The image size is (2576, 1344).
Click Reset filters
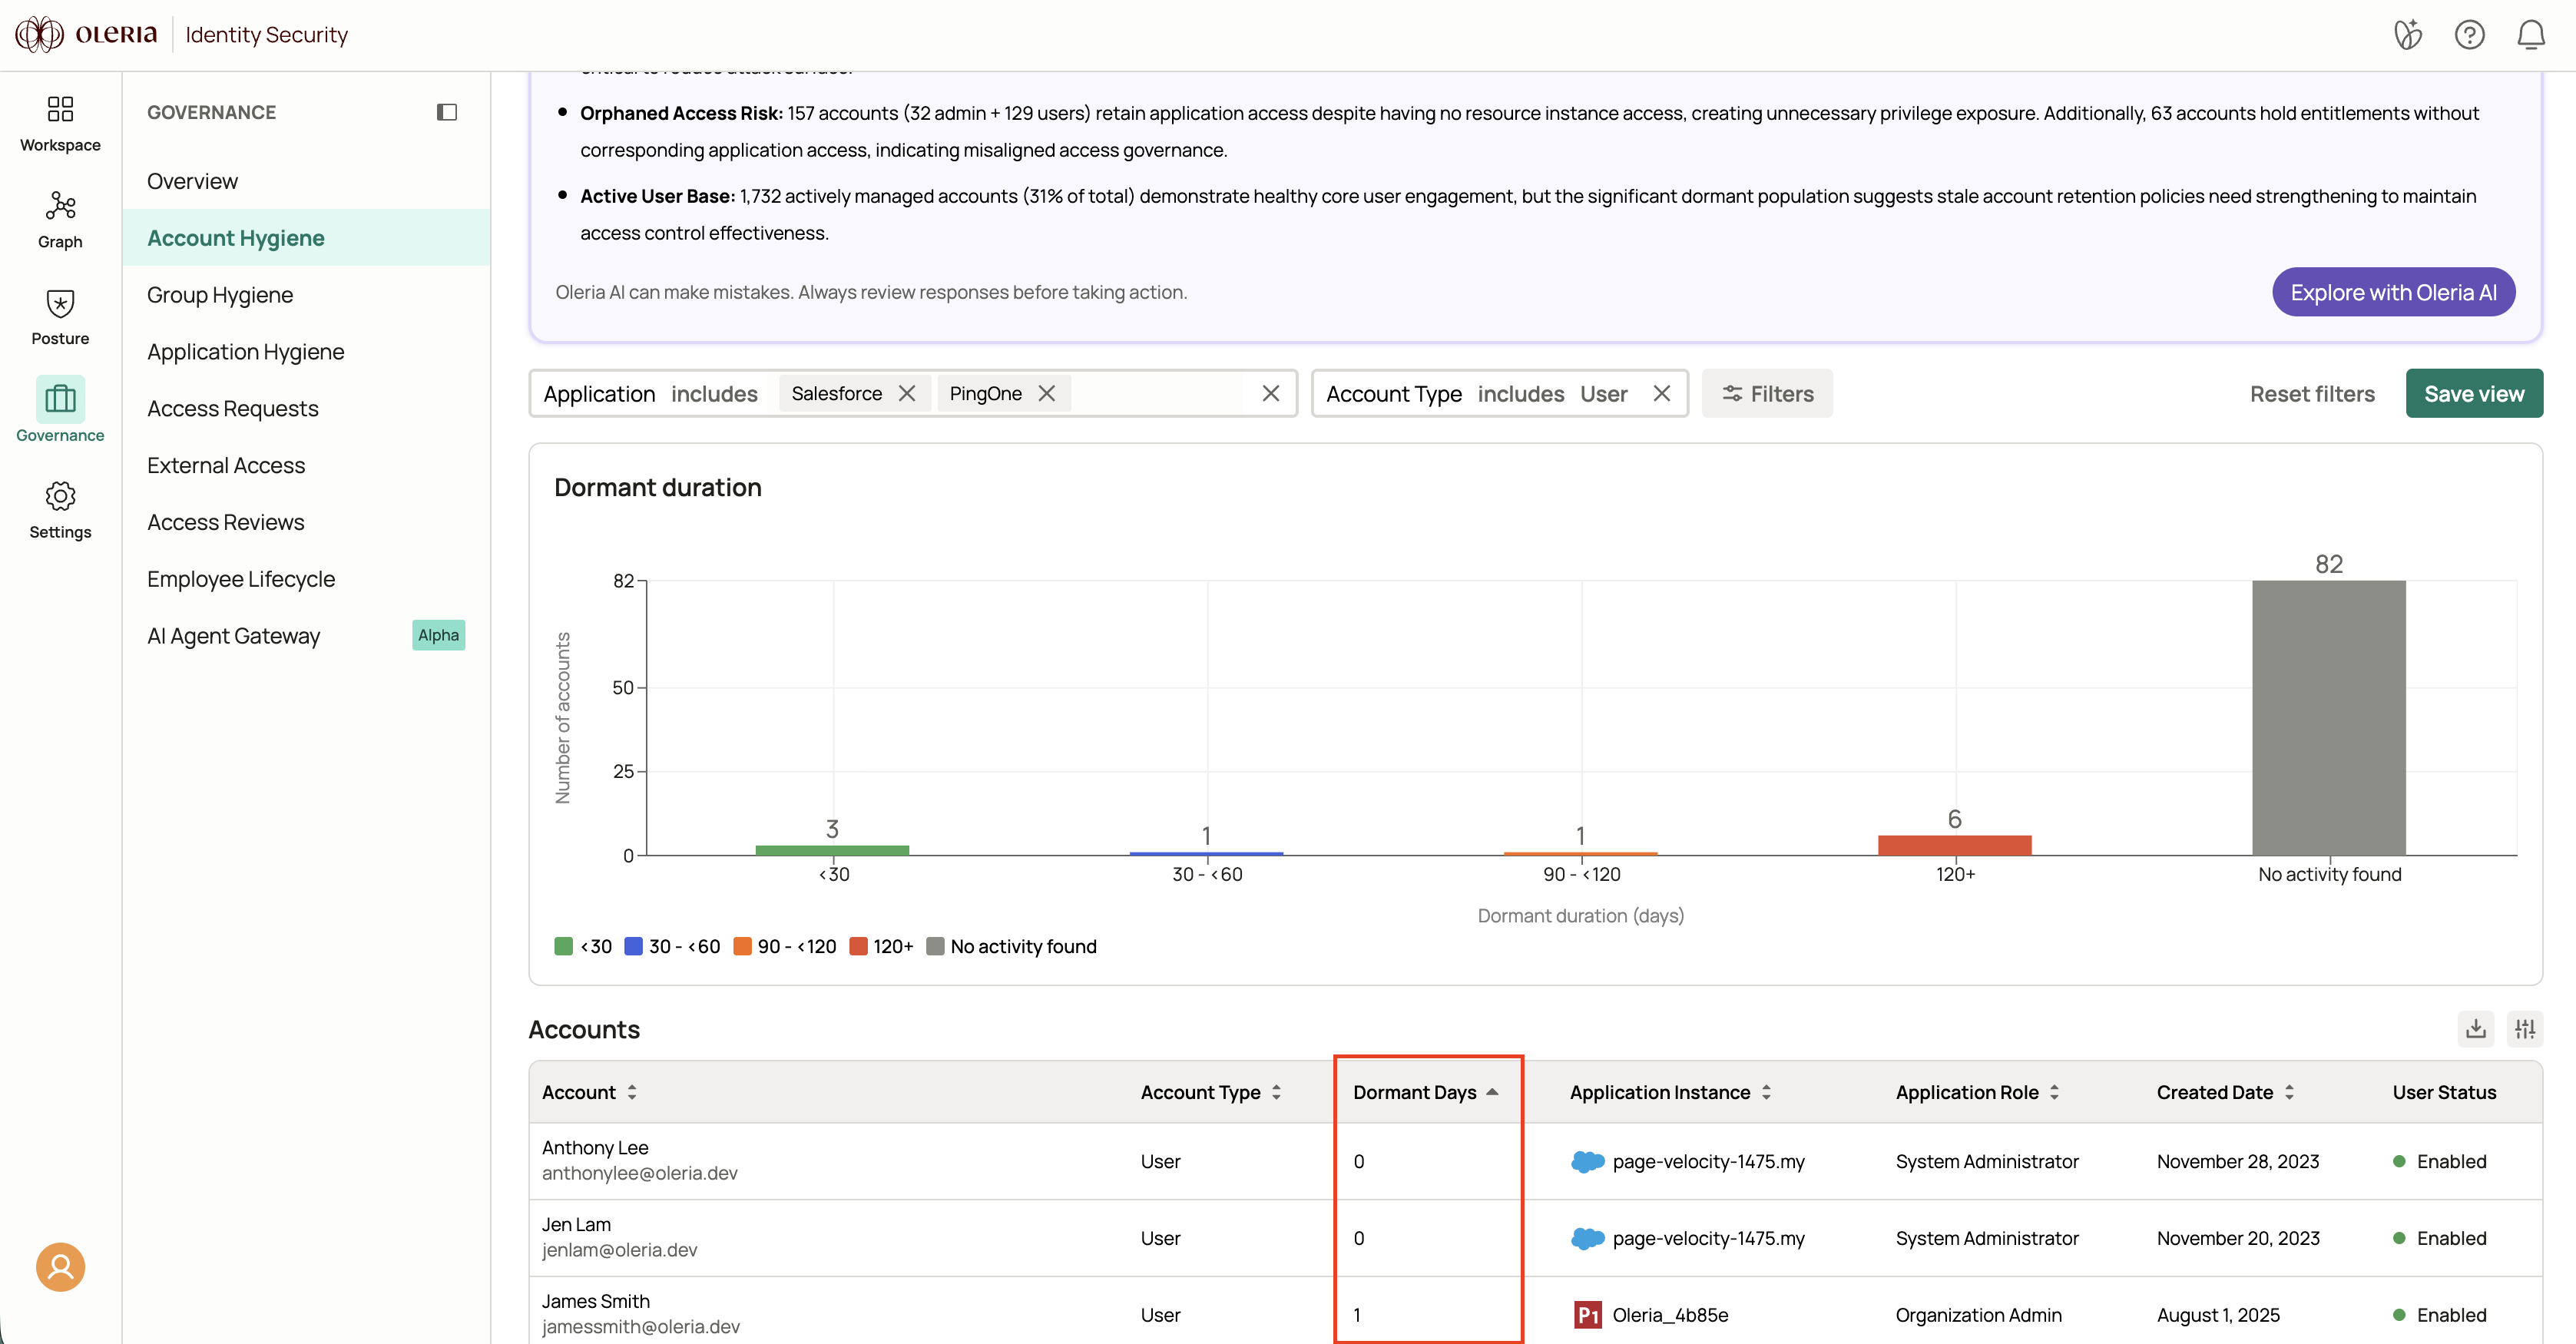2312,394
